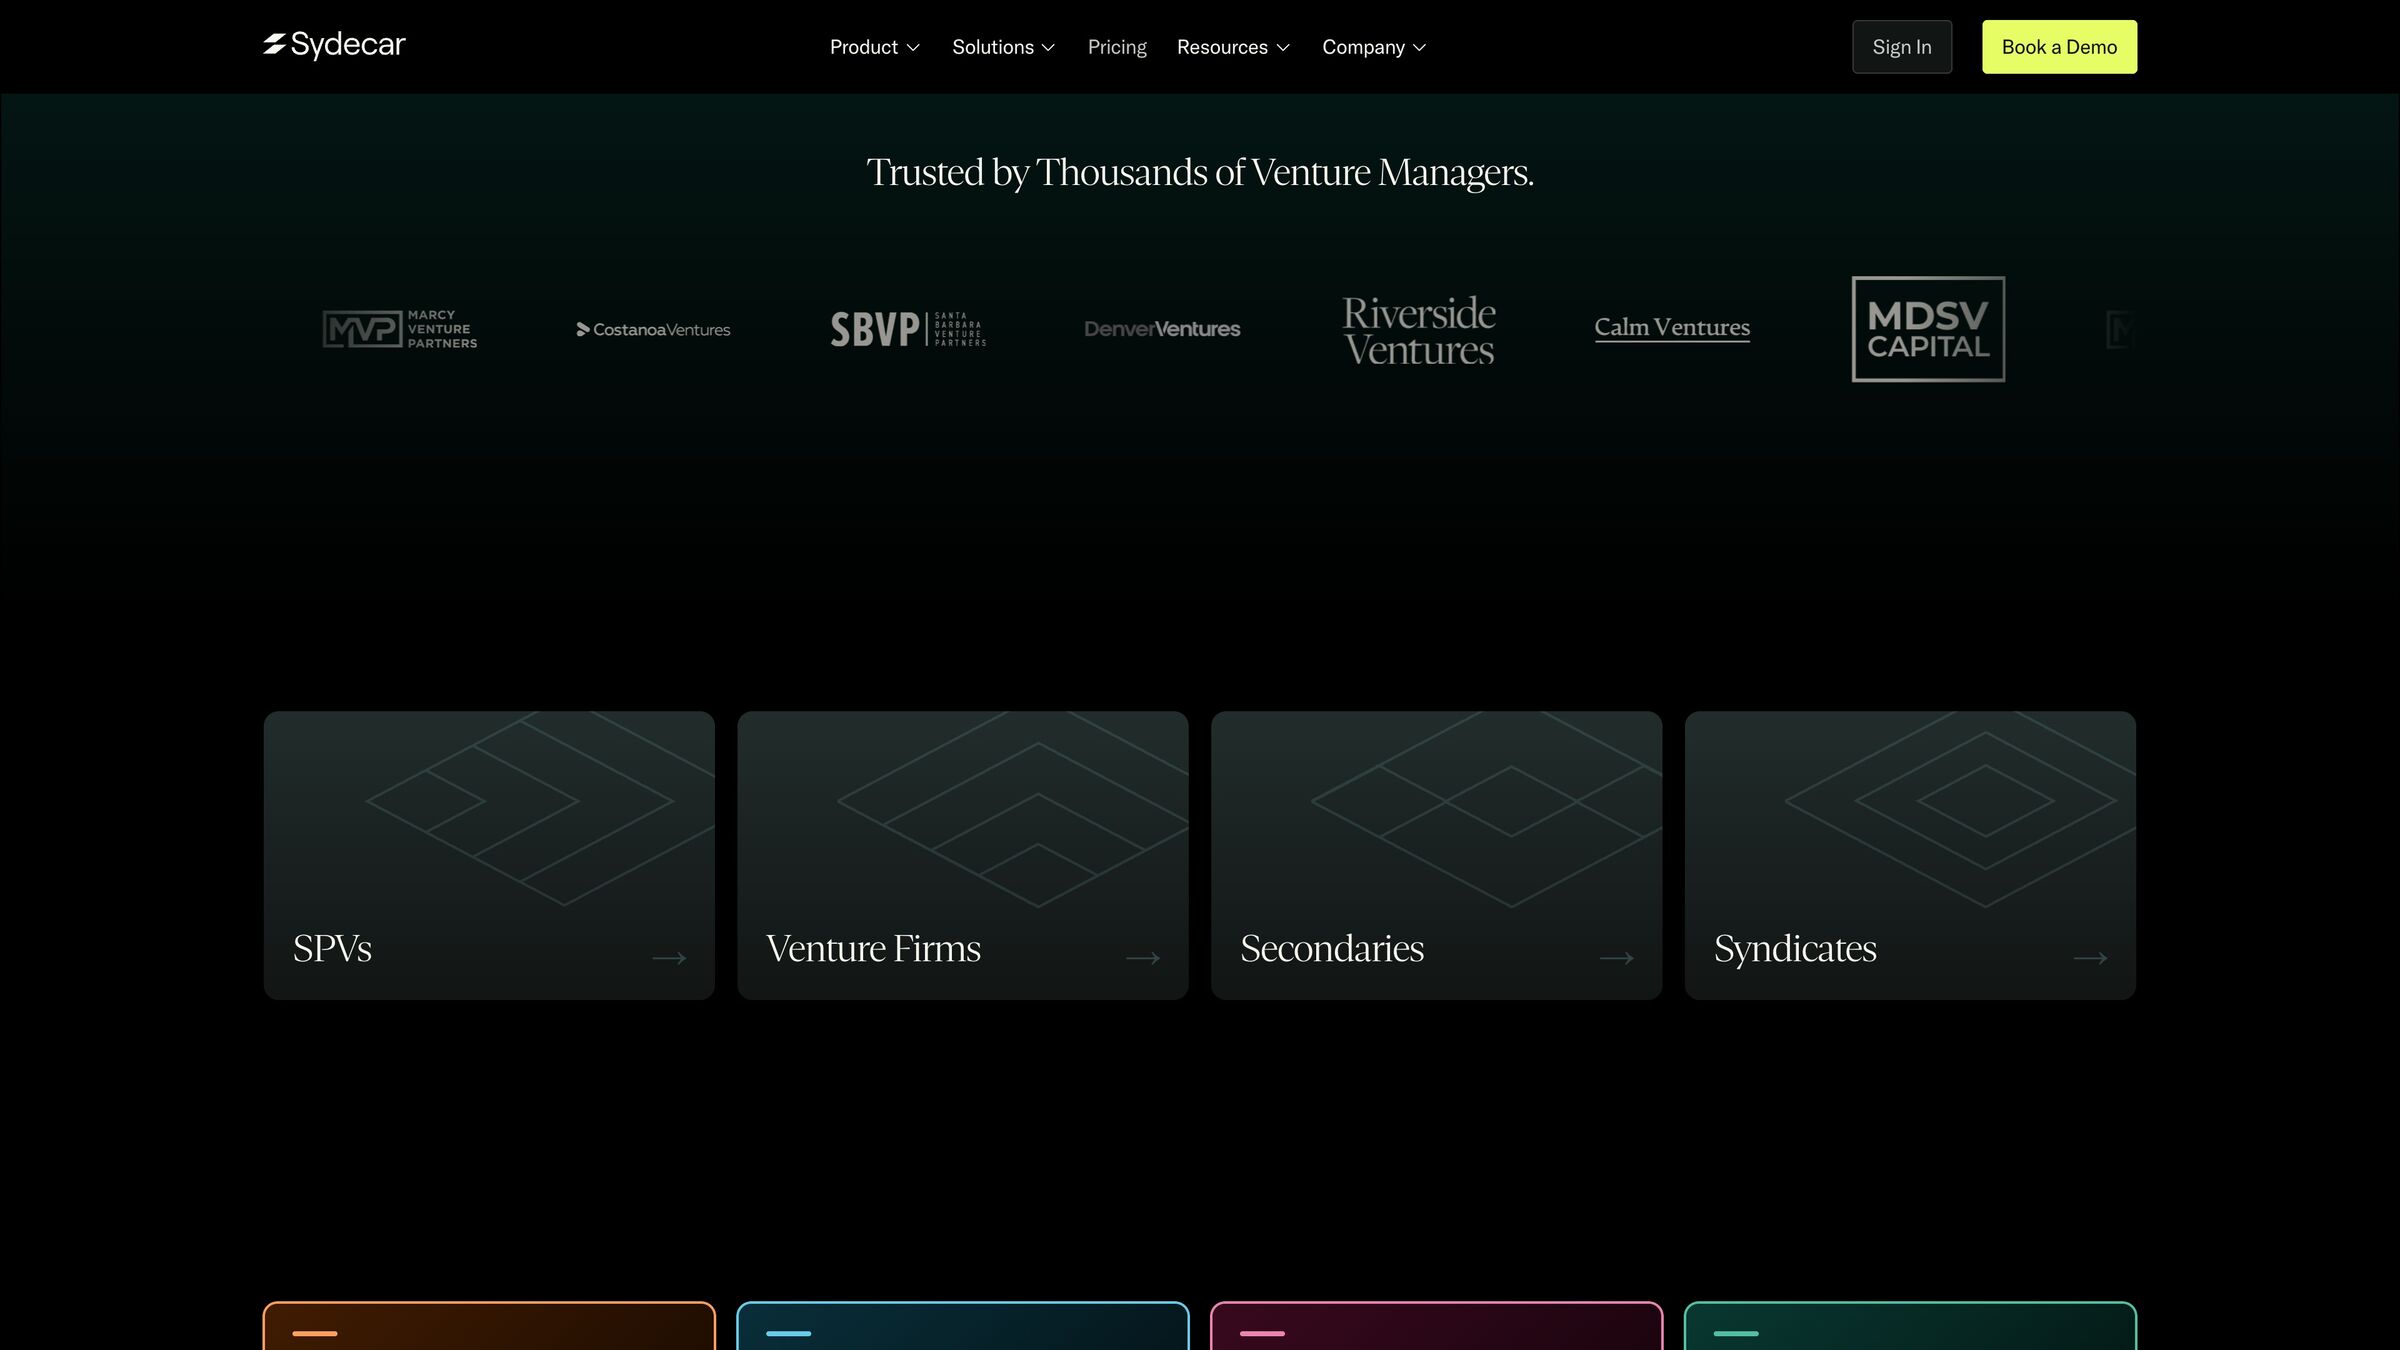Screen dimensions: 2400x1350
Task: Click the pink-bordered card at bottom
Action: (1436, 1326)
